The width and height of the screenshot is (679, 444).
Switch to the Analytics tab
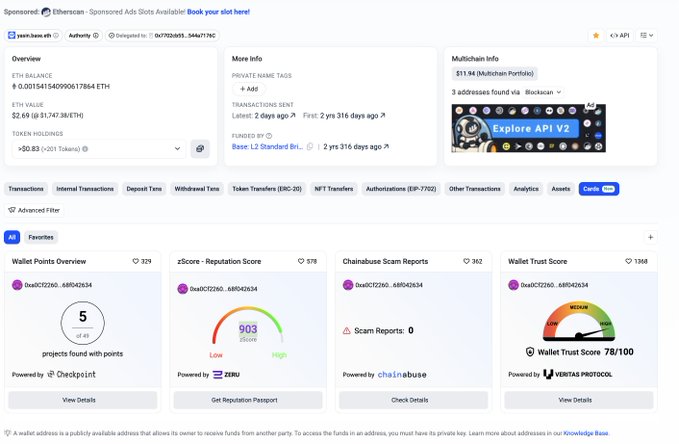pyautogui.click(x=526, y=189)
